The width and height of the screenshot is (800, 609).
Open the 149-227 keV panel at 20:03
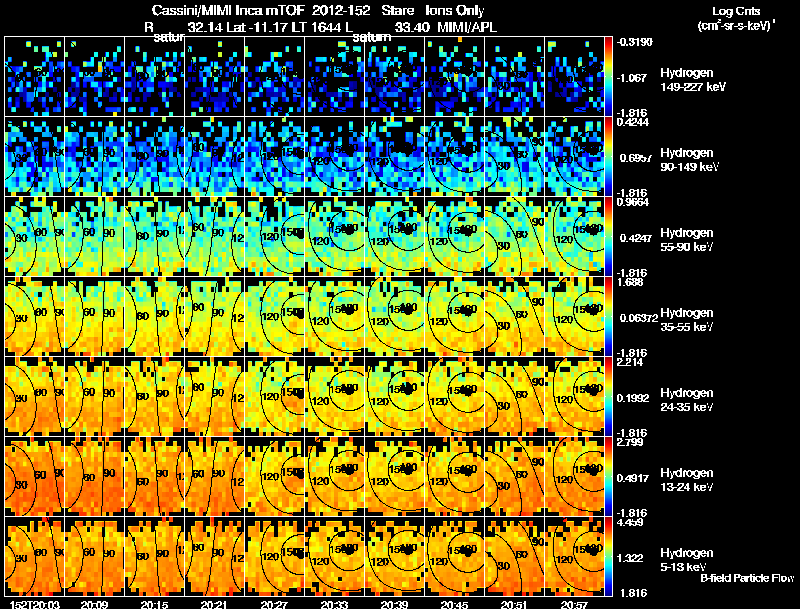pyautogui.click(x=35, y=77)
